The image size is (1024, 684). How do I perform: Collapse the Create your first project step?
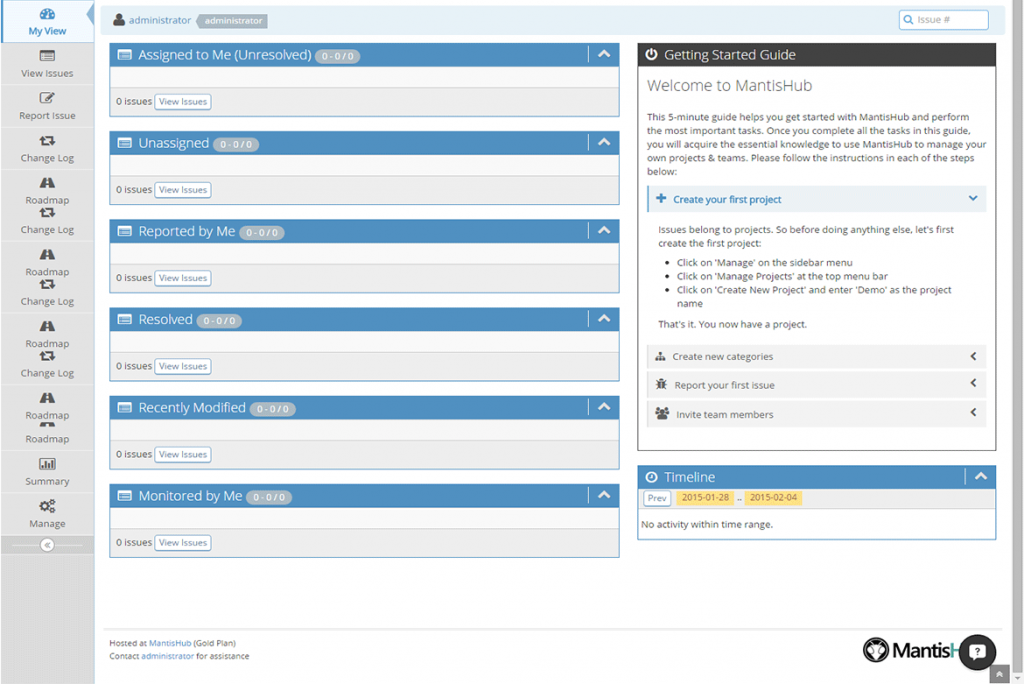816,199
